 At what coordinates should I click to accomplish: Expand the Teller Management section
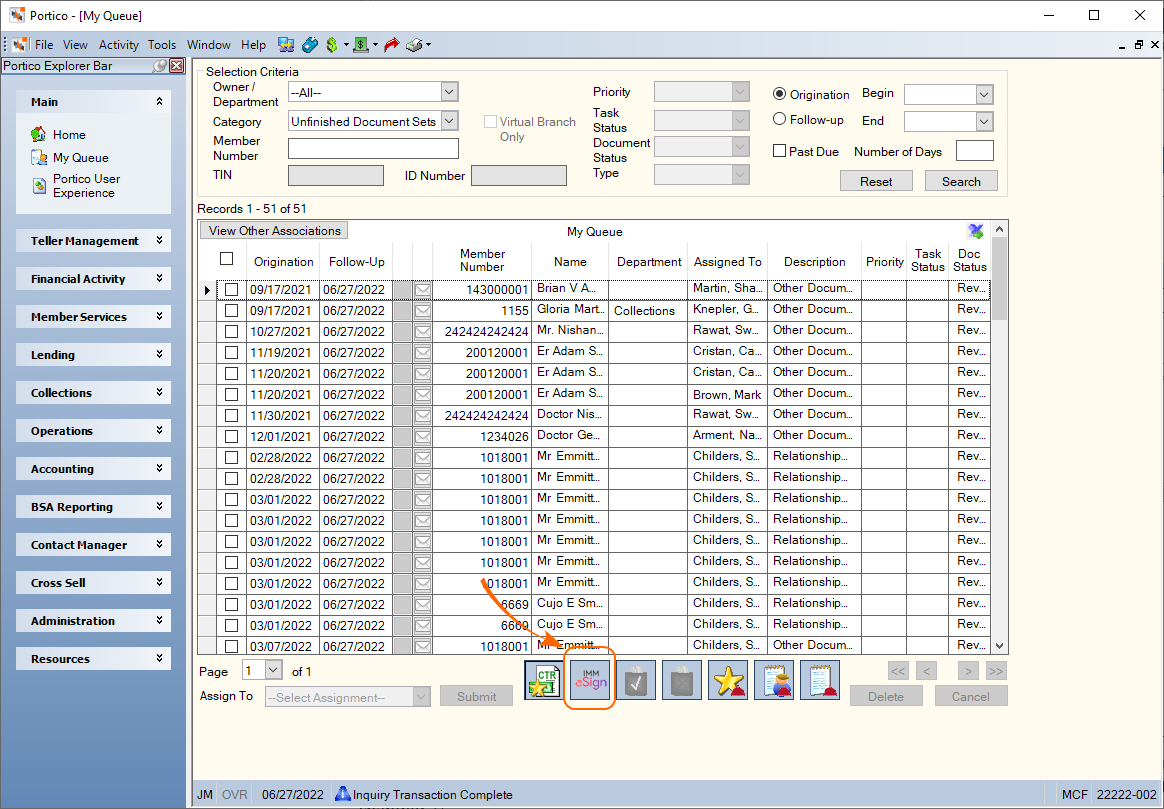(94, 240)
